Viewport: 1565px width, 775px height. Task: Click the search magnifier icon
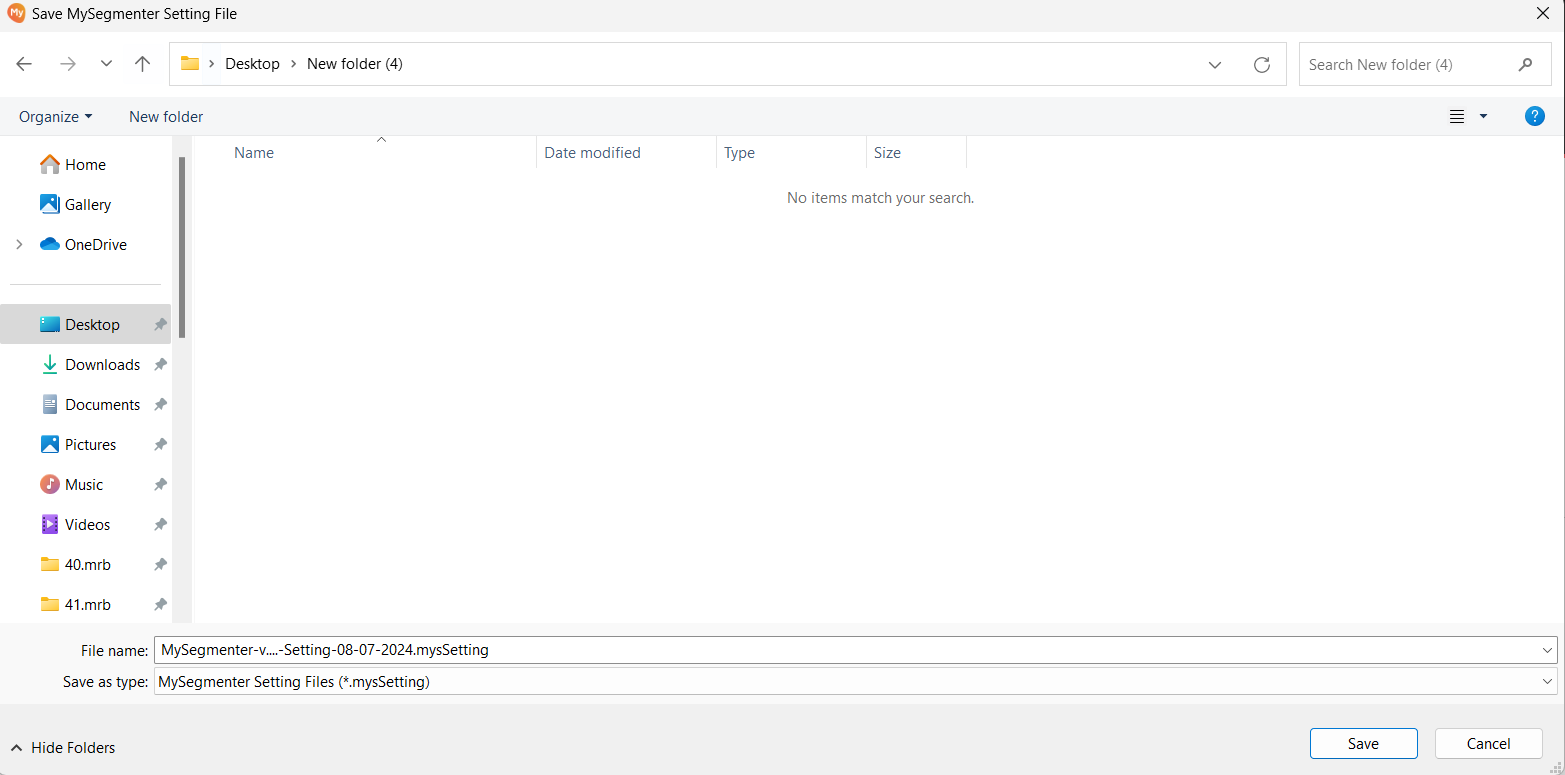(1525, 65)
